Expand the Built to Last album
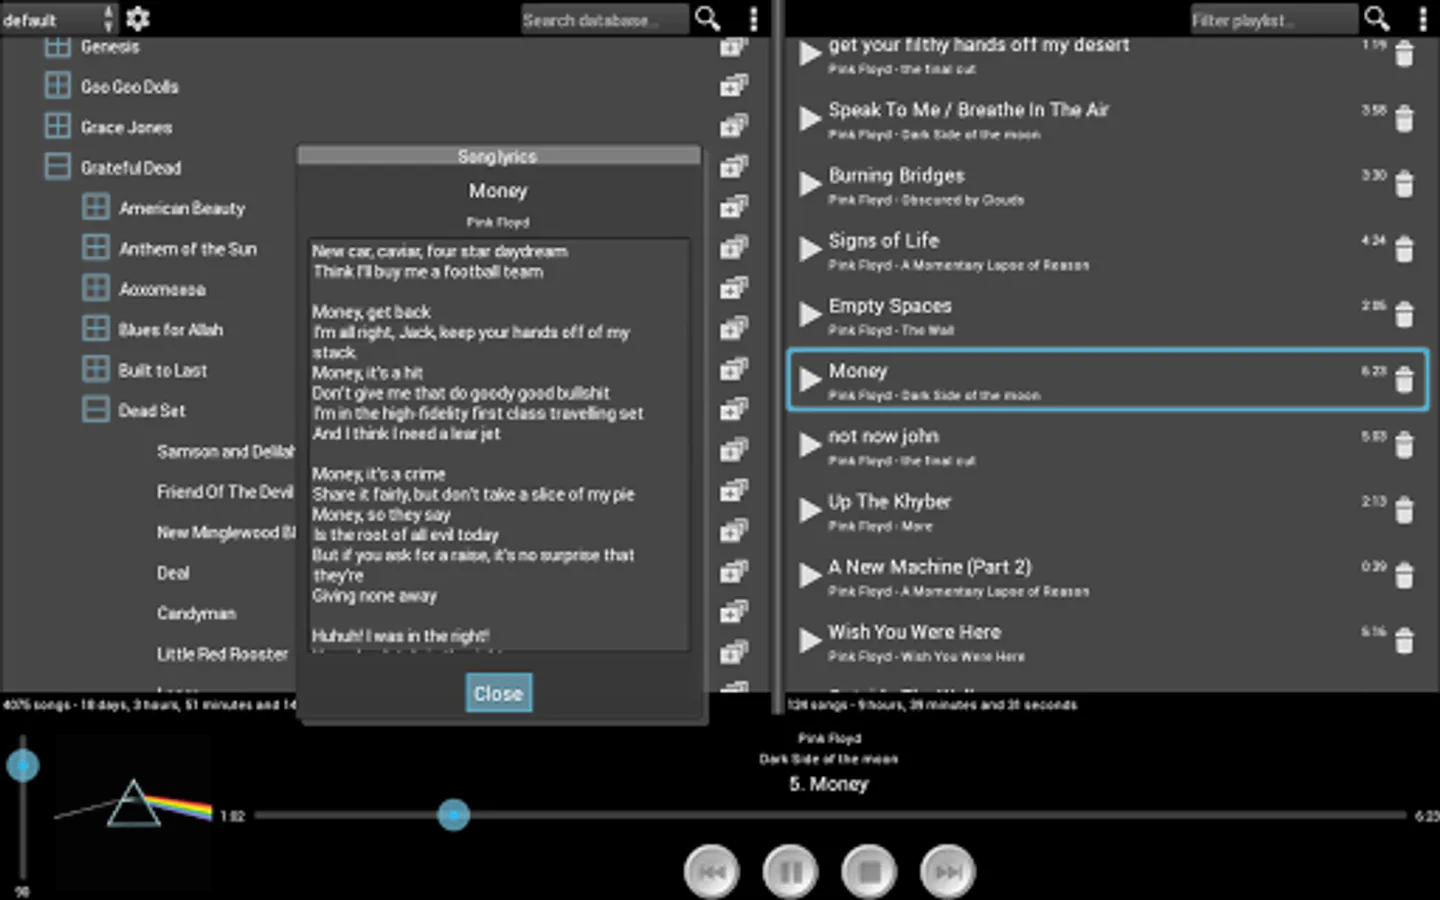The width and height of the screenshot is (1440, 900). click(95, 369)
